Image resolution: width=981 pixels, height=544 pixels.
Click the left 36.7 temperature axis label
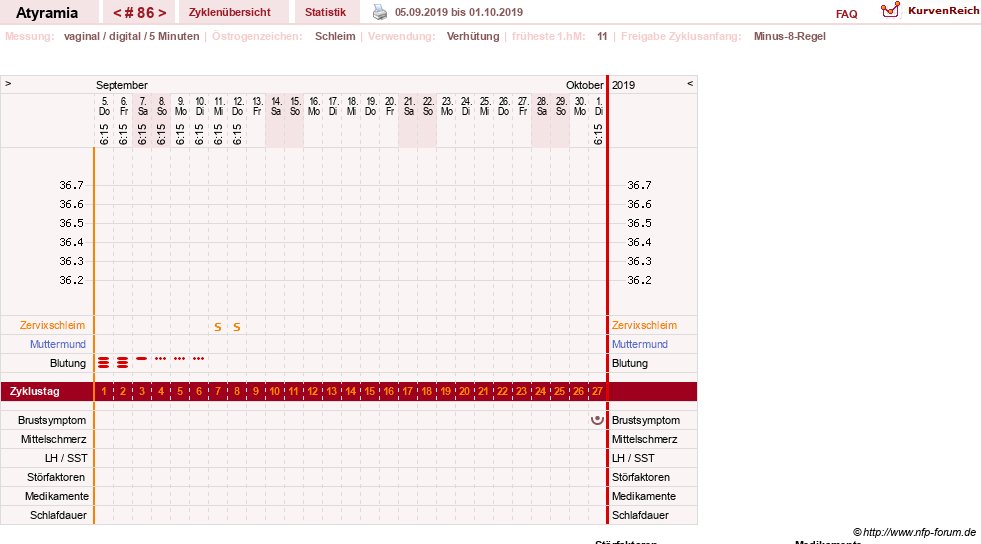point(71,185)
